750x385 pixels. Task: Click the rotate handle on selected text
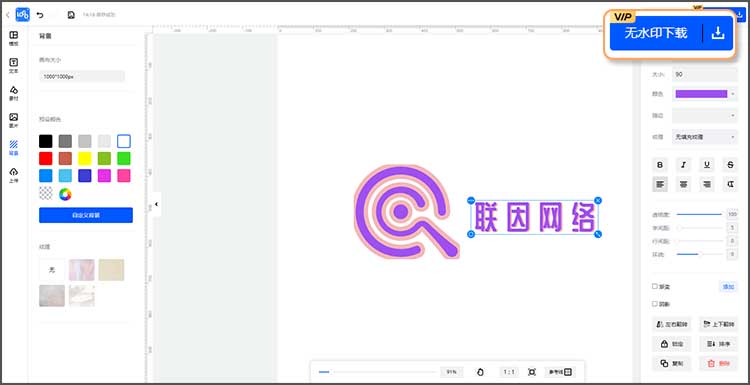click(471, 234)
